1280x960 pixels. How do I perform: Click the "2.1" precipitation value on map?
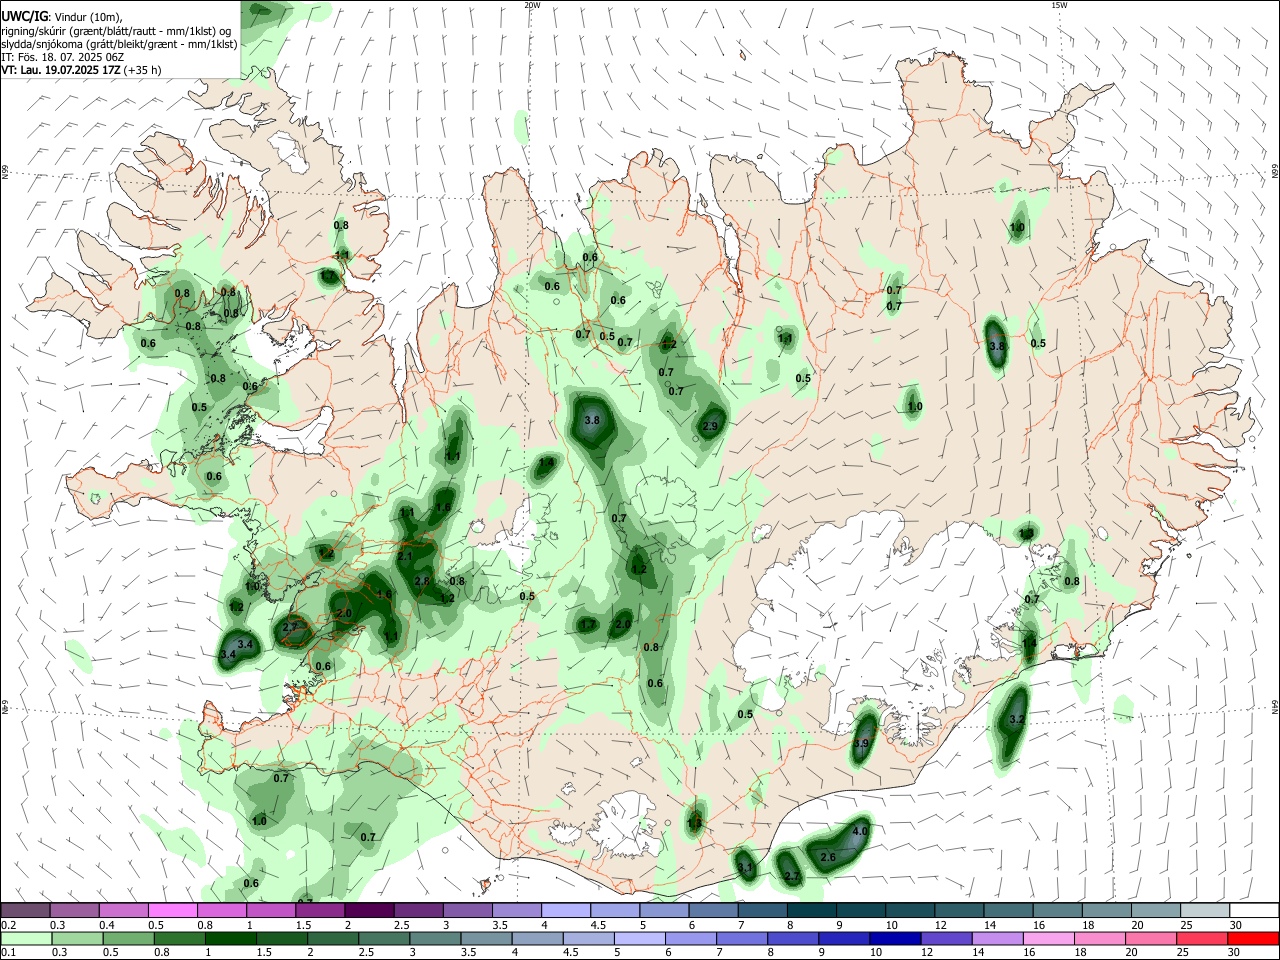click(x=405, y=556)
